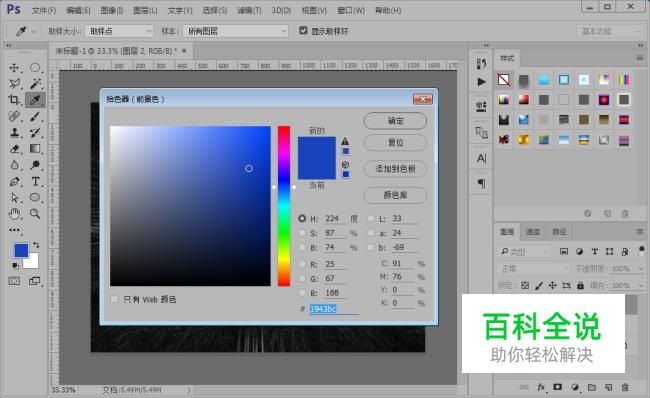
Task: Select the Healing Brush tool
Action: [15, 116]
